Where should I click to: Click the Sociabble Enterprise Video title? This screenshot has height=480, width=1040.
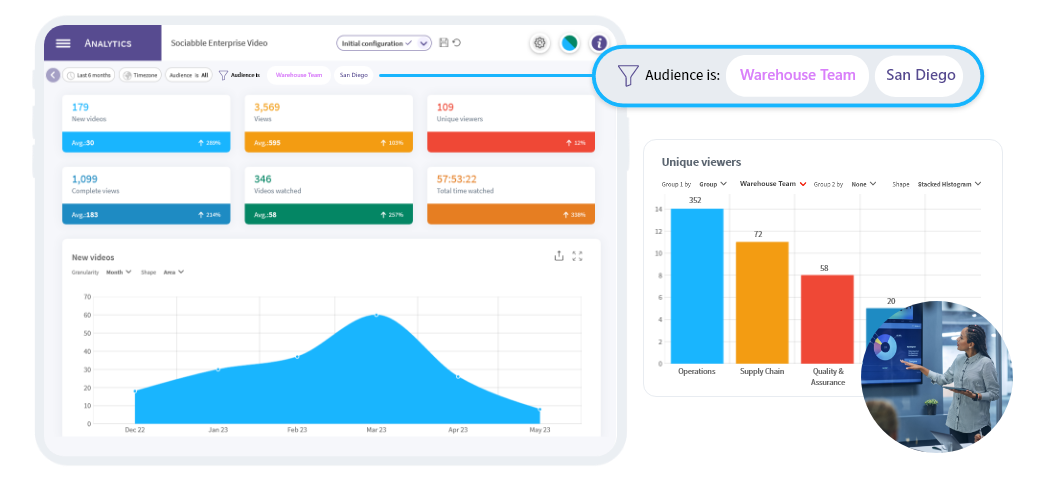tap(220, 43)
